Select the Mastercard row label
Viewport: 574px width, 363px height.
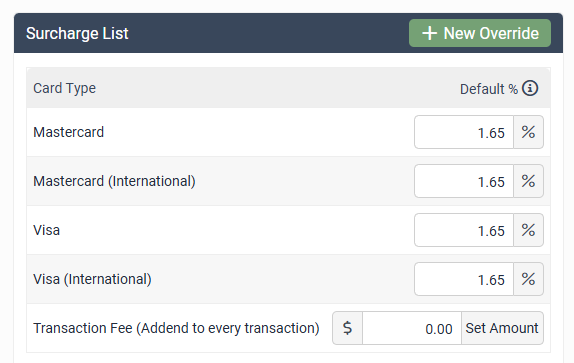click(x=68, y=132)
